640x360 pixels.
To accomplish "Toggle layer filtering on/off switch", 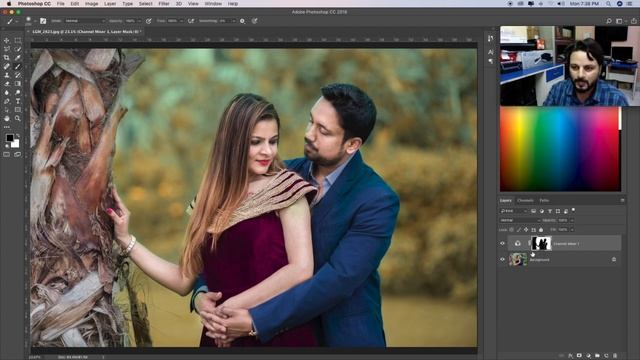I will click(573, 210).
